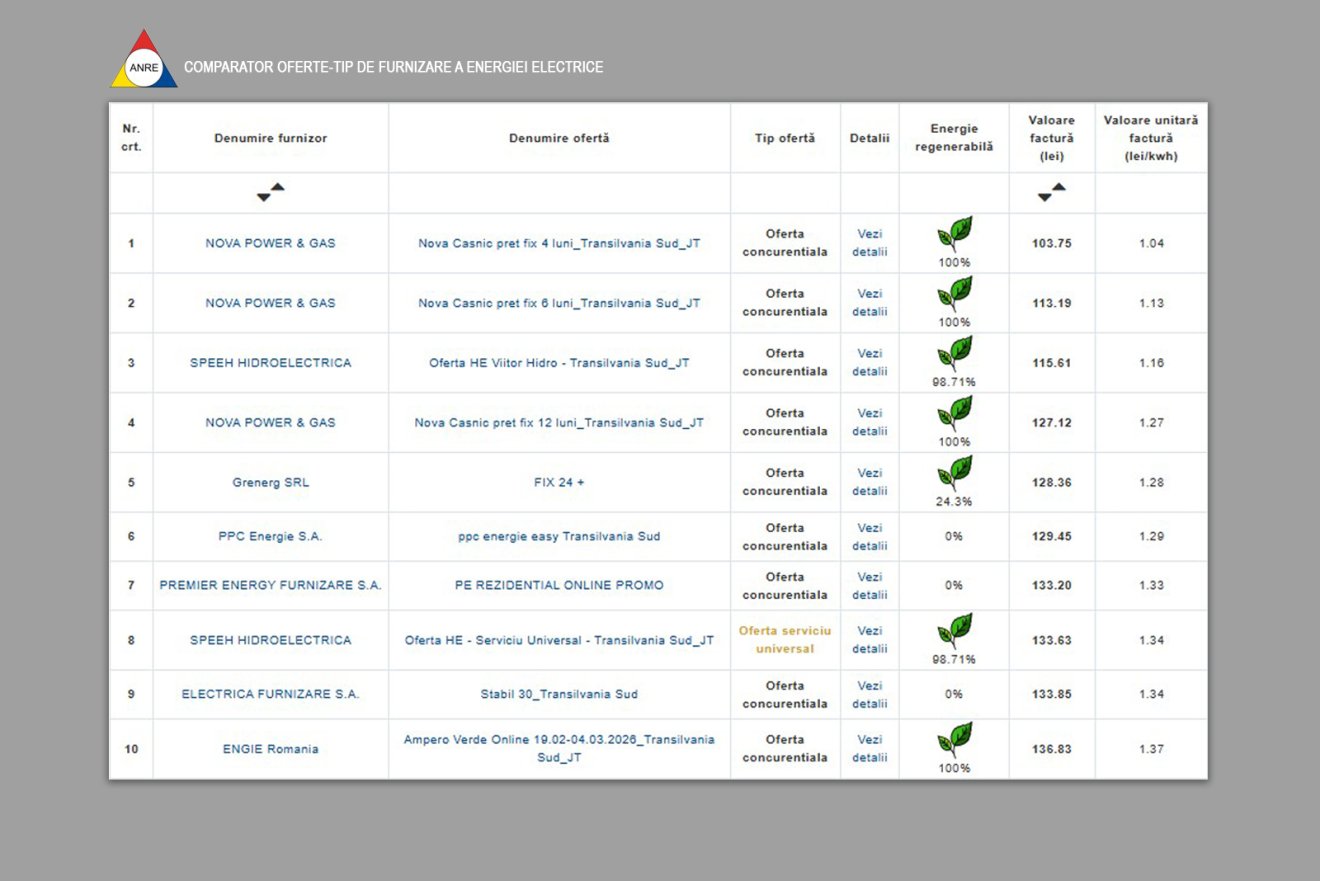Screen dimensions: 1320x881
Task: Select ELECTRICA FURNIZARE S.A. supplier link
Action: click(x=270, y=694)
